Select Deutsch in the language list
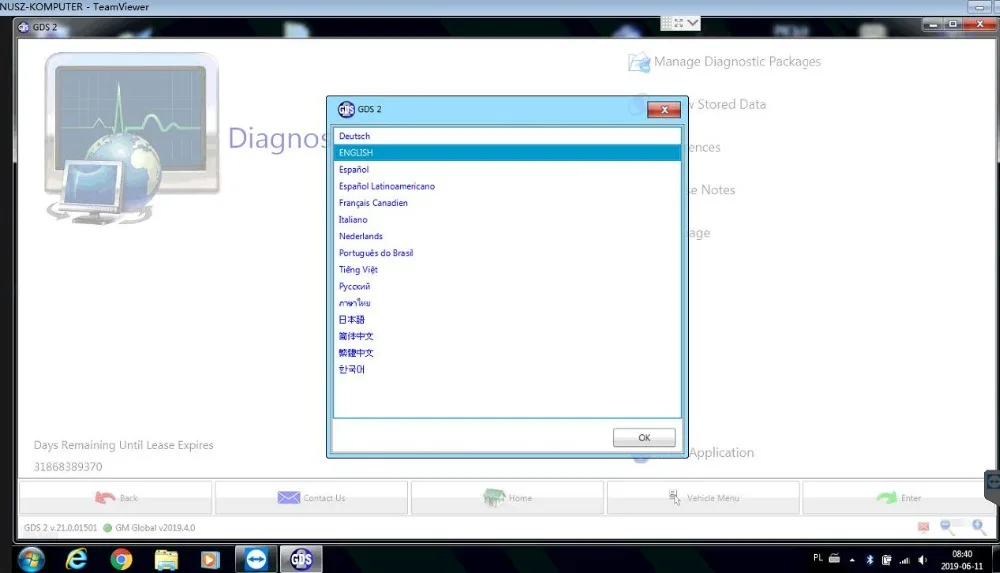 (507, 136)
